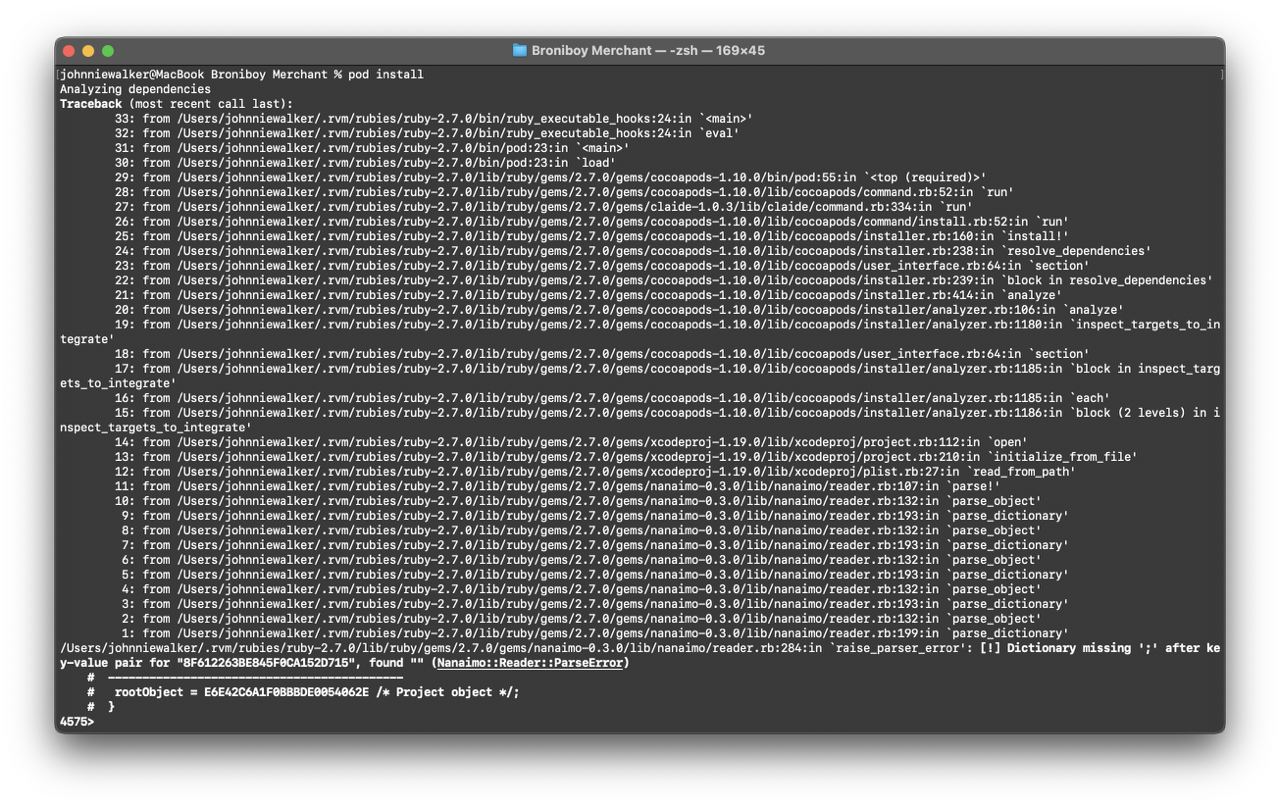
Task: Click the window title 'Broniboy Merchant — -zsh — 169×45'
Action: 648,50
